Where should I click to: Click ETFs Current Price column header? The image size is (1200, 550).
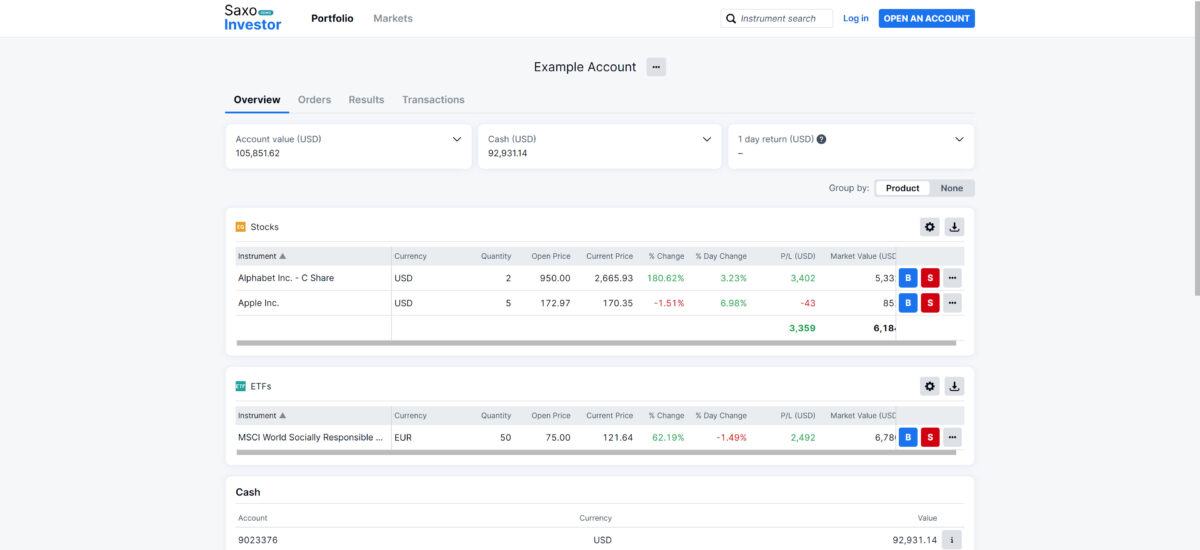pos(609,415)
